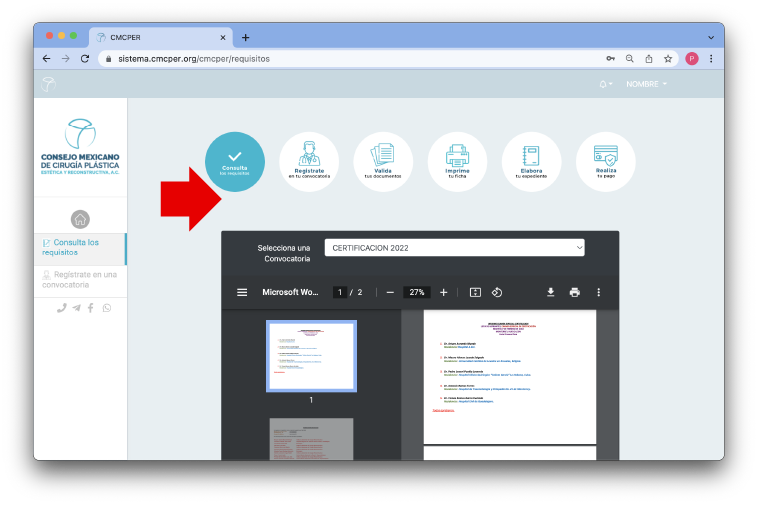Click the PDF page number field

(340, 292)
